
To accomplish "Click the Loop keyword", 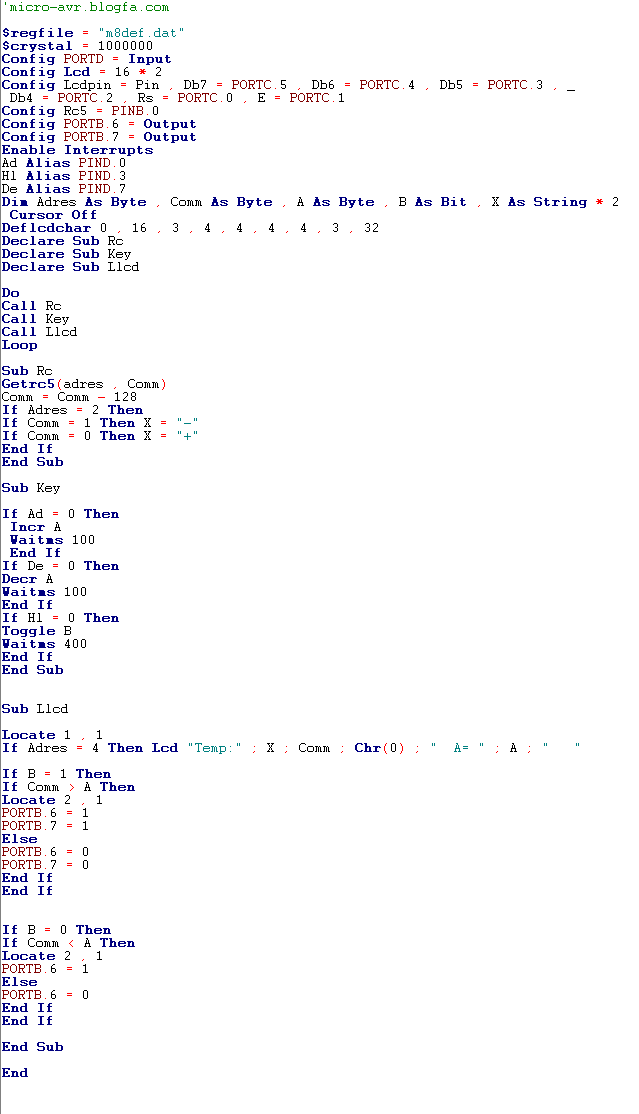I will pyautogui.click(x=19, y=345).
